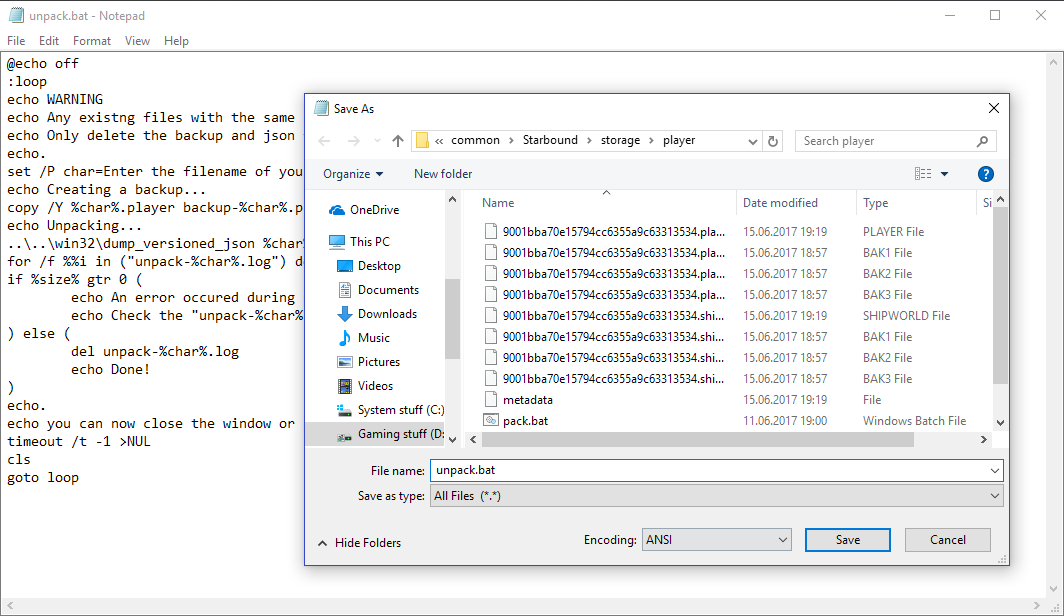Open the Format menu in Notepad
This screenshot has width=1064, height=616.
click(x=92, y=41)
